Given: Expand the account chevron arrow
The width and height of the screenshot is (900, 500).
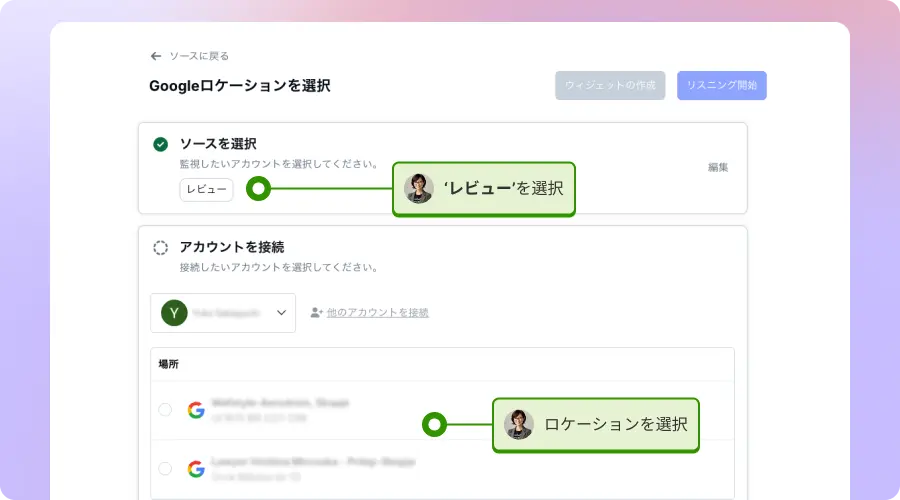Looking at the screenshot, I should [x=281, y=313].
